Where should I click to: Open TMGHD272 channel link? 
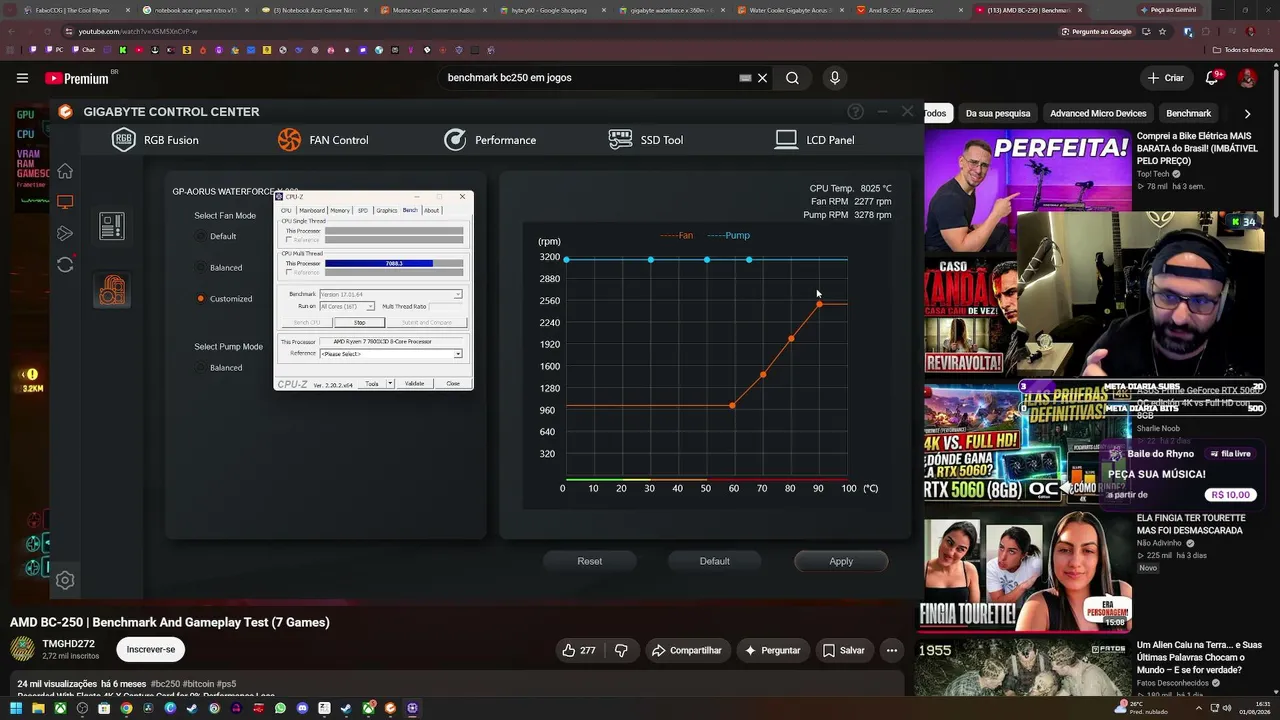[68, 644]
